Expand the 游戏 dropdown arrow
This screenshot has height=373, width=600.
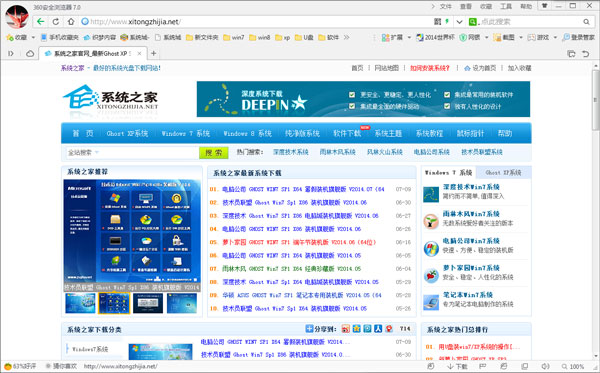pyautogui.click(x=555, y=37)
